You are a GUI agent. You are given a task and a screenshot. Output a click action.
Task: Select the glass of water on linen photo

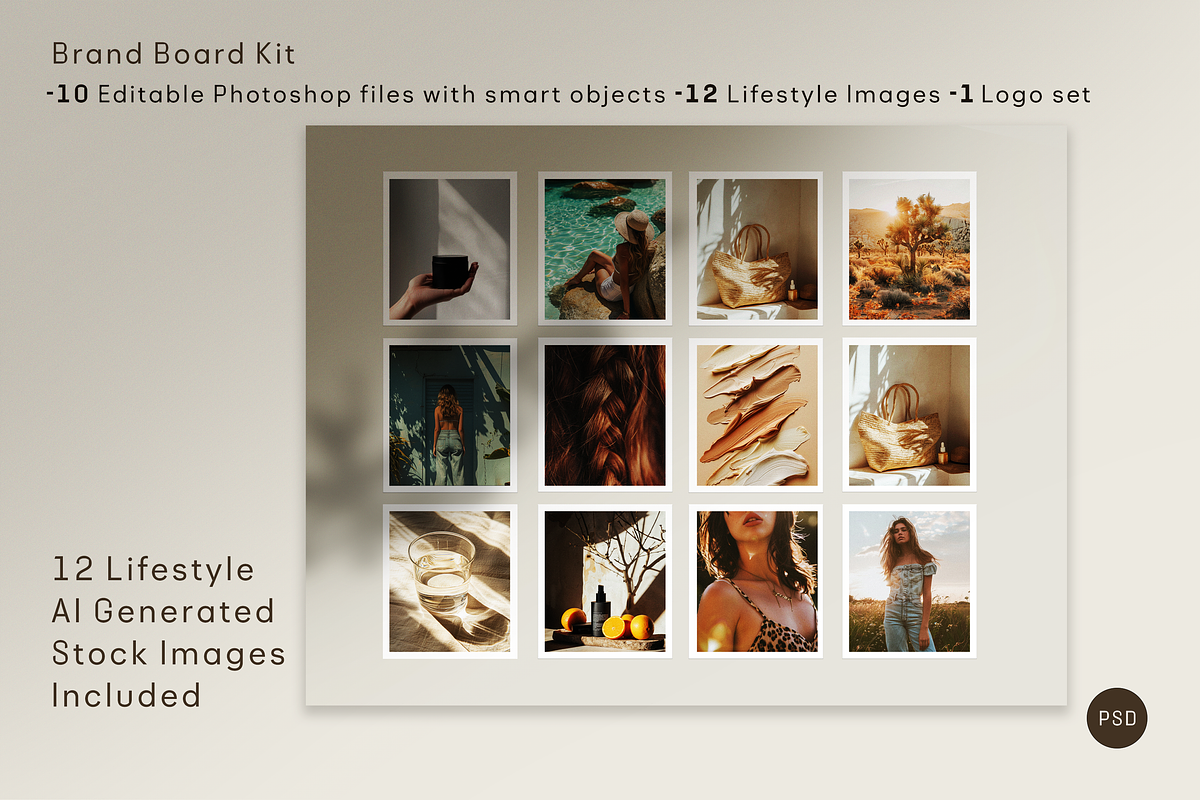pos(450,582)
